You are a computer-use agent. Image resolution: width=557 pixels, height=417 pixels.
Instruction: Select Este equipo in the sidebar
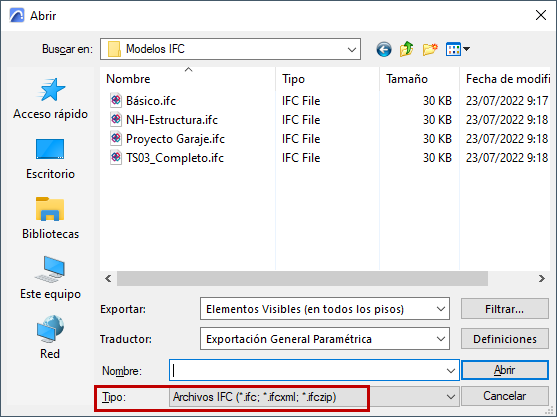pyautogui.click(x=50, y=278)
